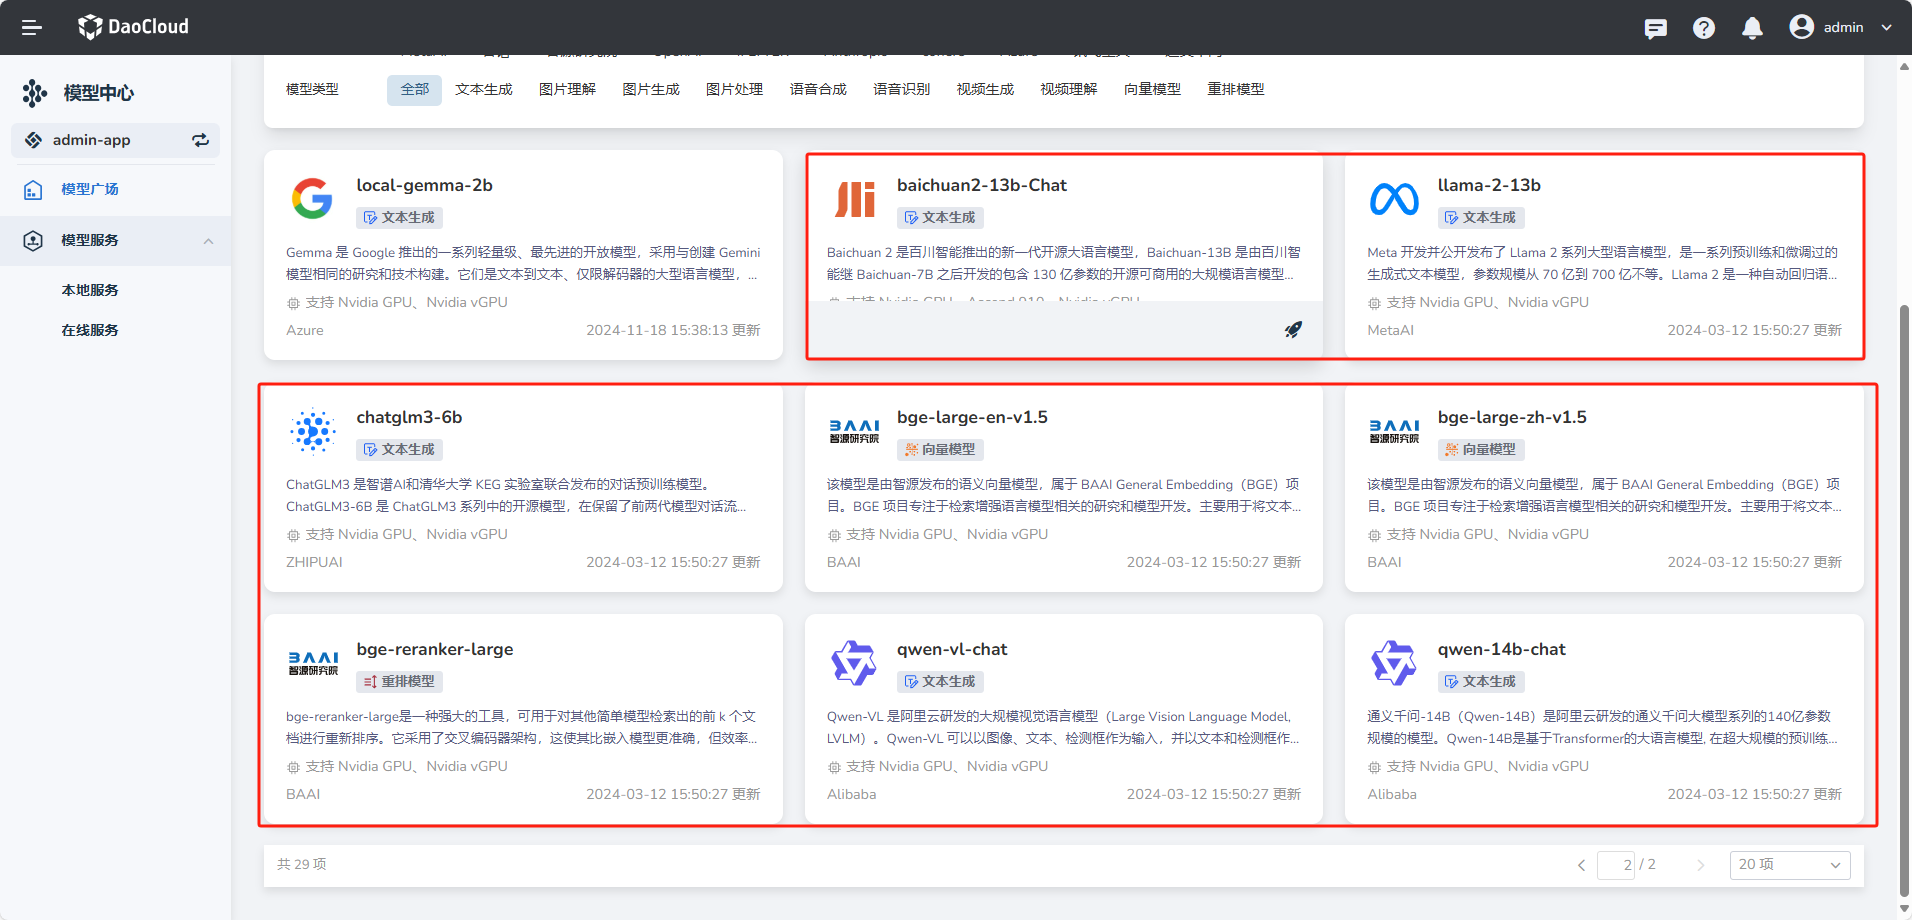Filter models by 视频理解

click(x=1068, y=89)
